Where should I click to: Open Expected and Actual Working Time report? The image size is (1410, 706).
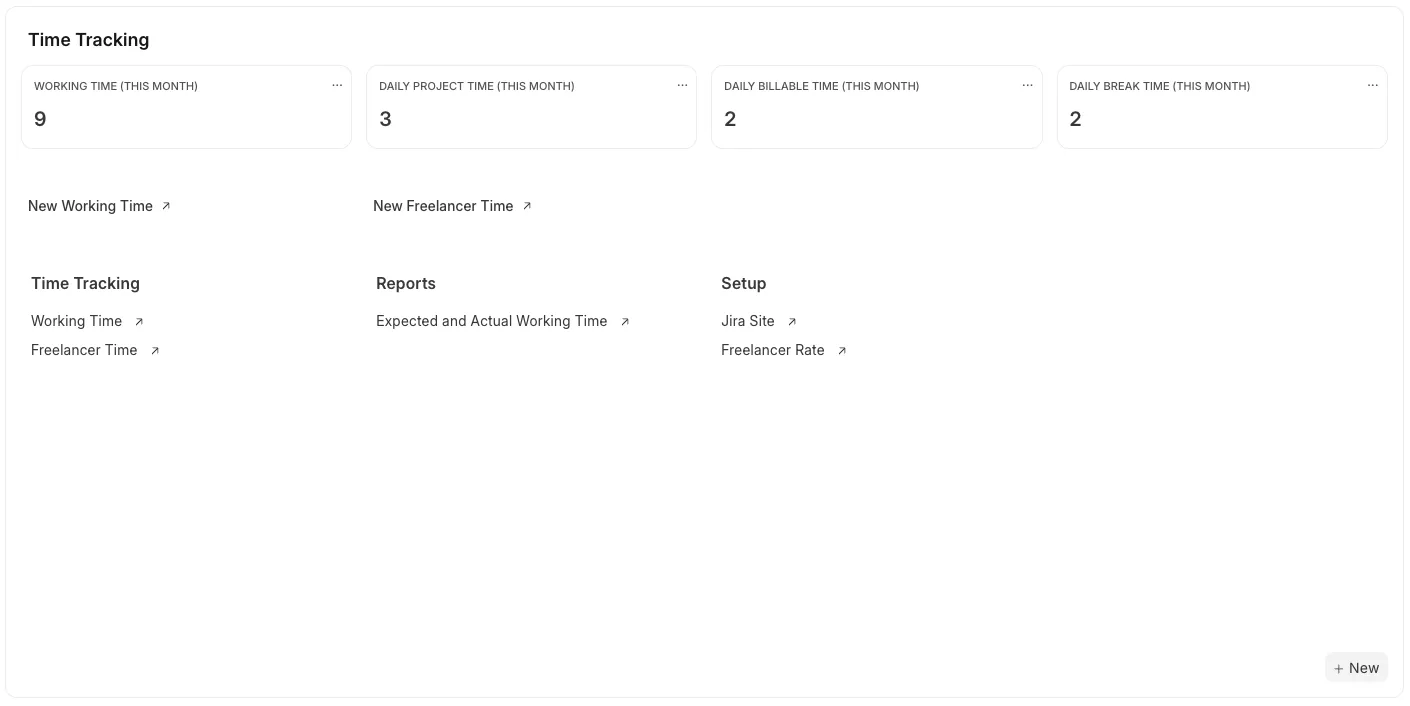click(x=491, y=321)
